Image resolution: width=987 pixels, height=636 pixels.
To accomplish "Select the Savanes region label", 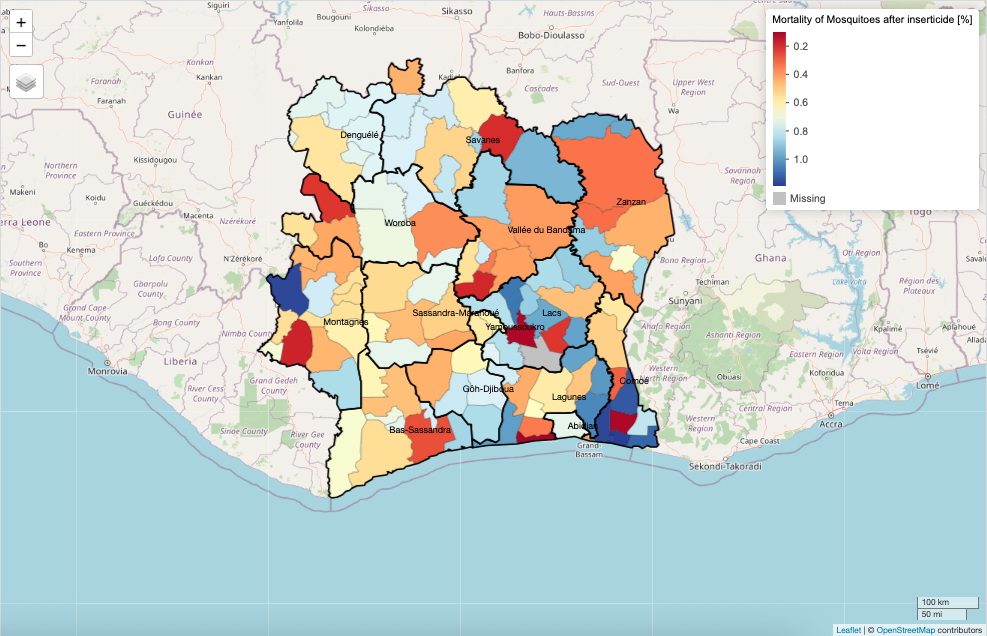I will point(482,140).
